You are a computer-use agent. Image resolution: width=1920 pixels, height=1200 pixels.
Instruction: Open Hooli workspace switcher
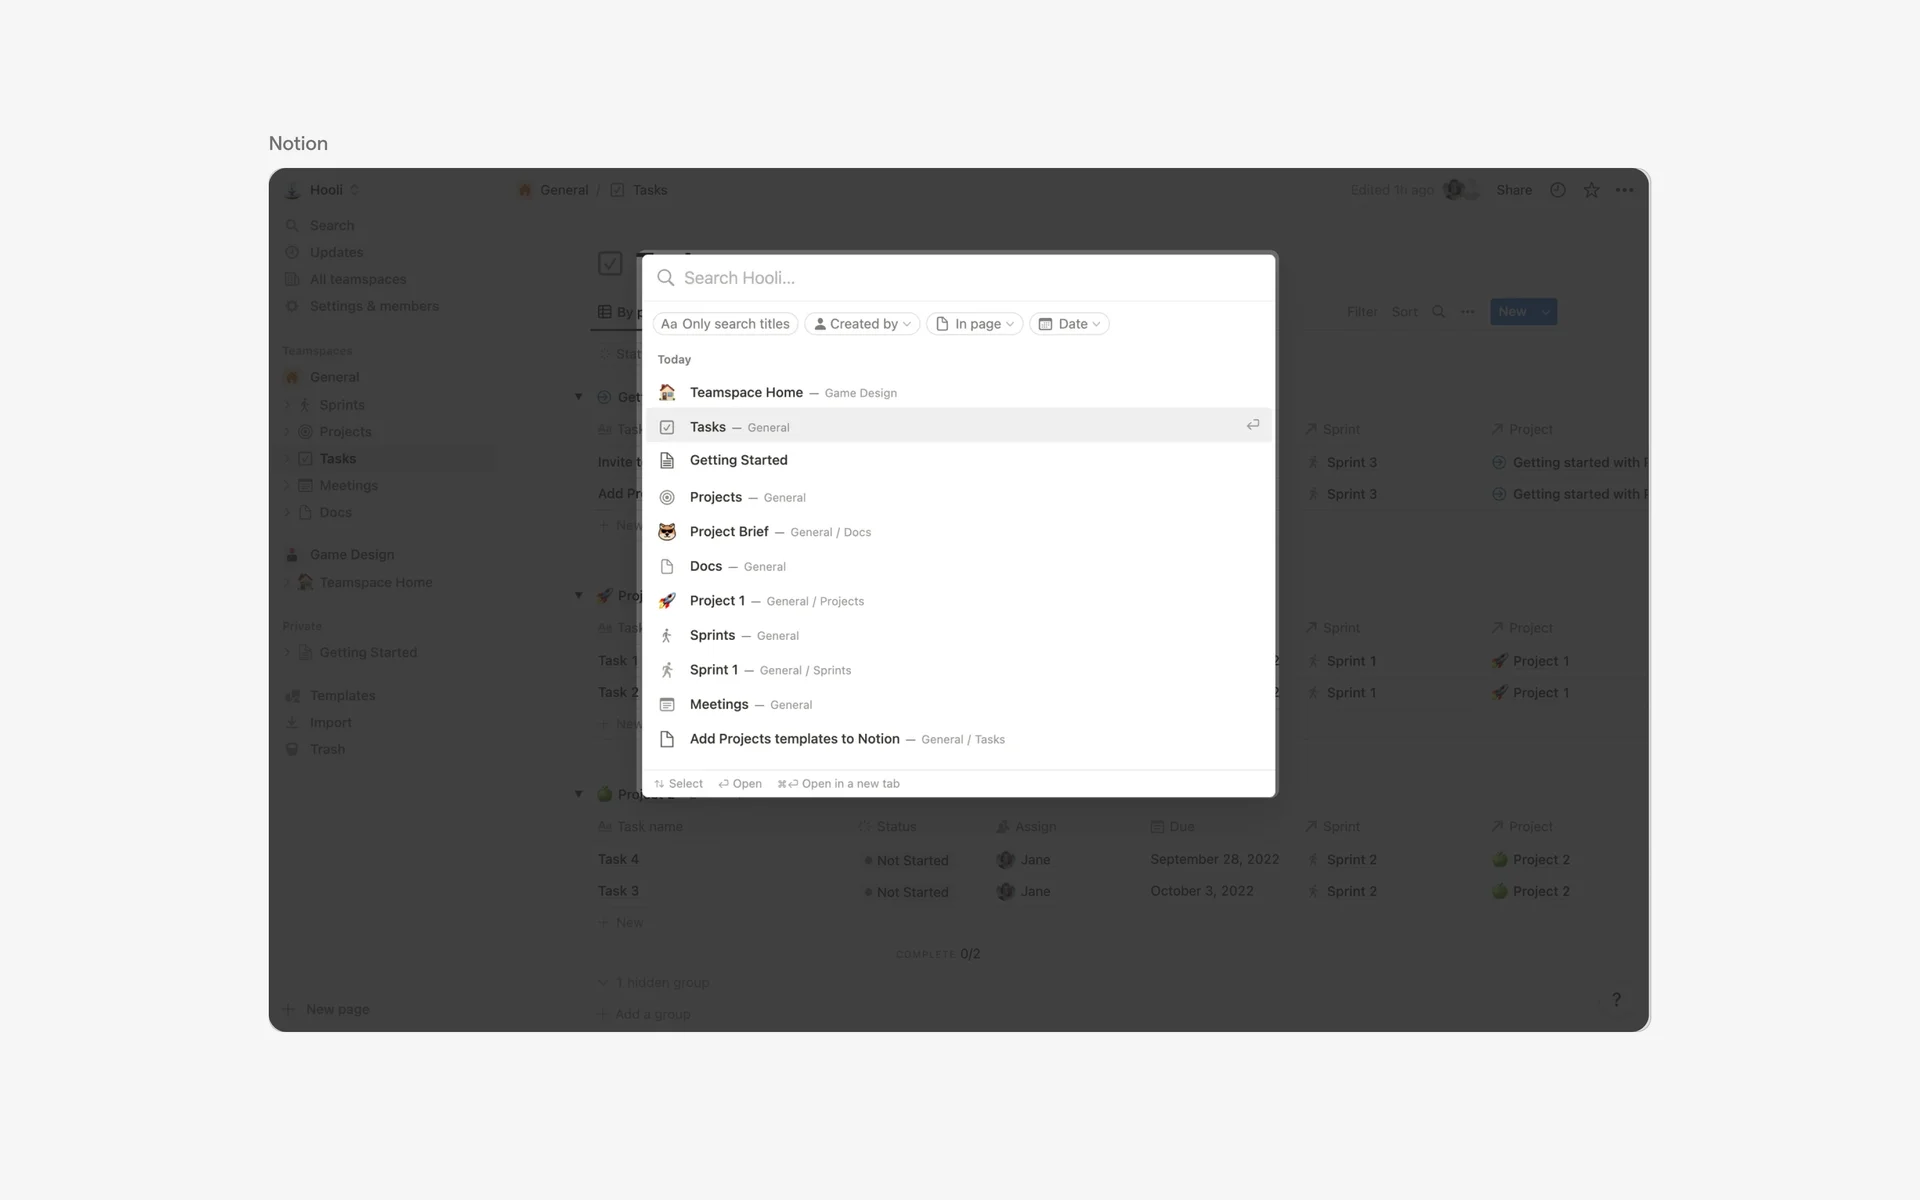tap(322, 190)
